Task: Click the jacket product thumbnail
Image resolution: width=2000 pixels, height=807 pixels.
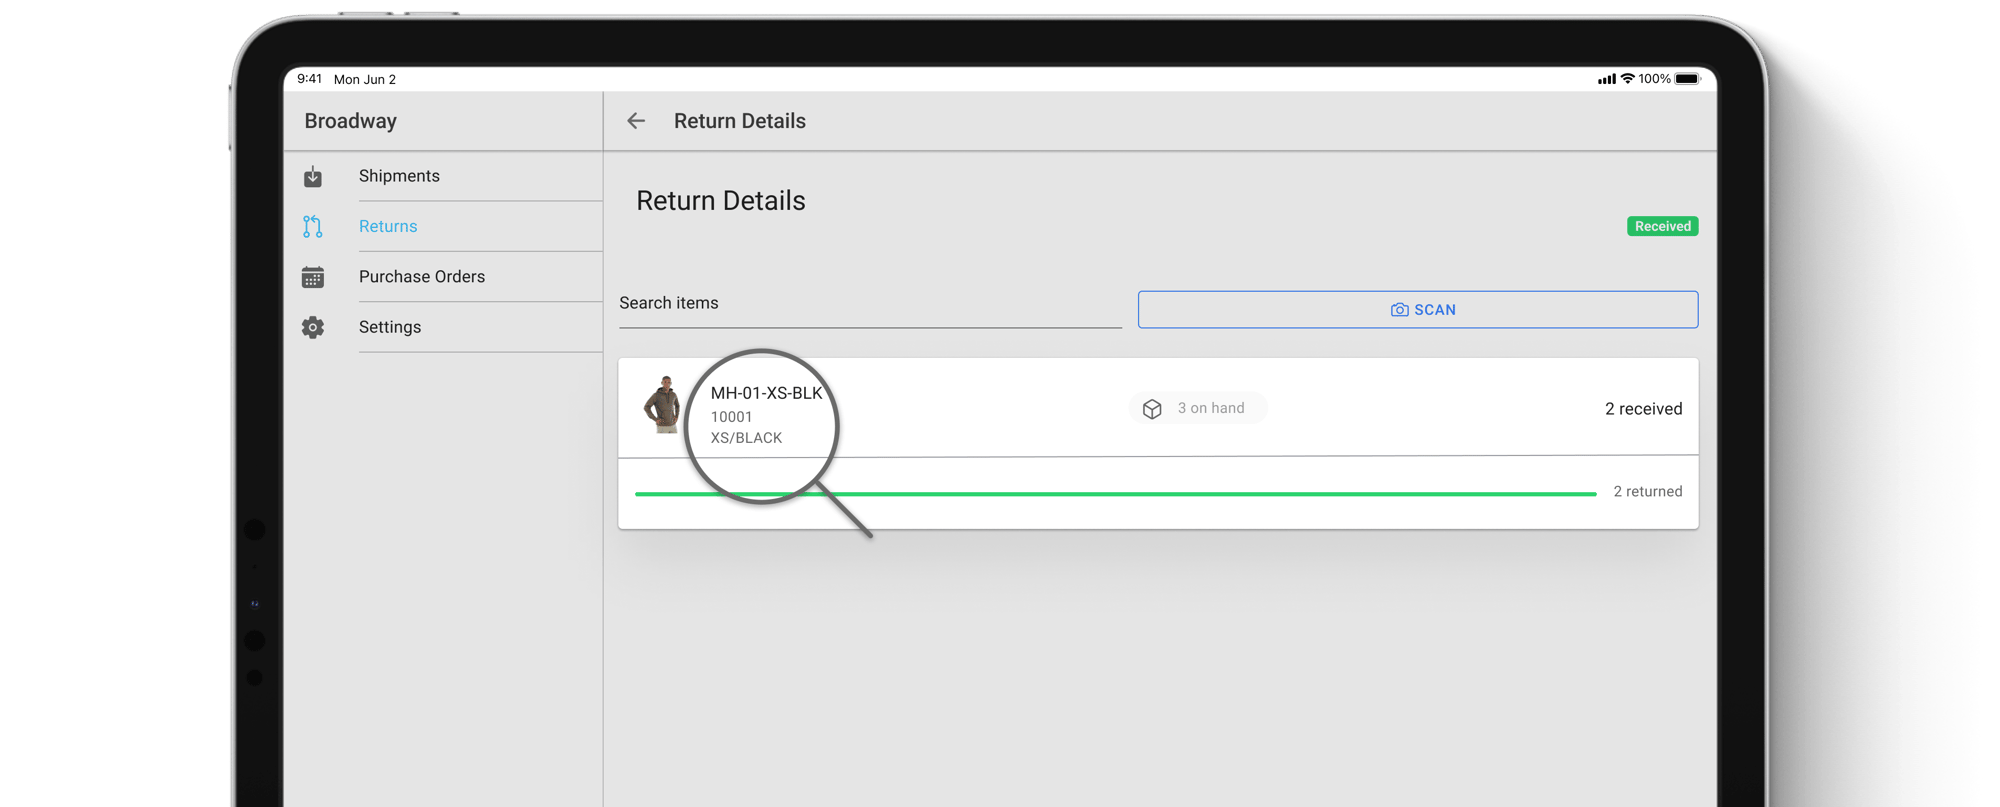Action: [x=662, y=405]
